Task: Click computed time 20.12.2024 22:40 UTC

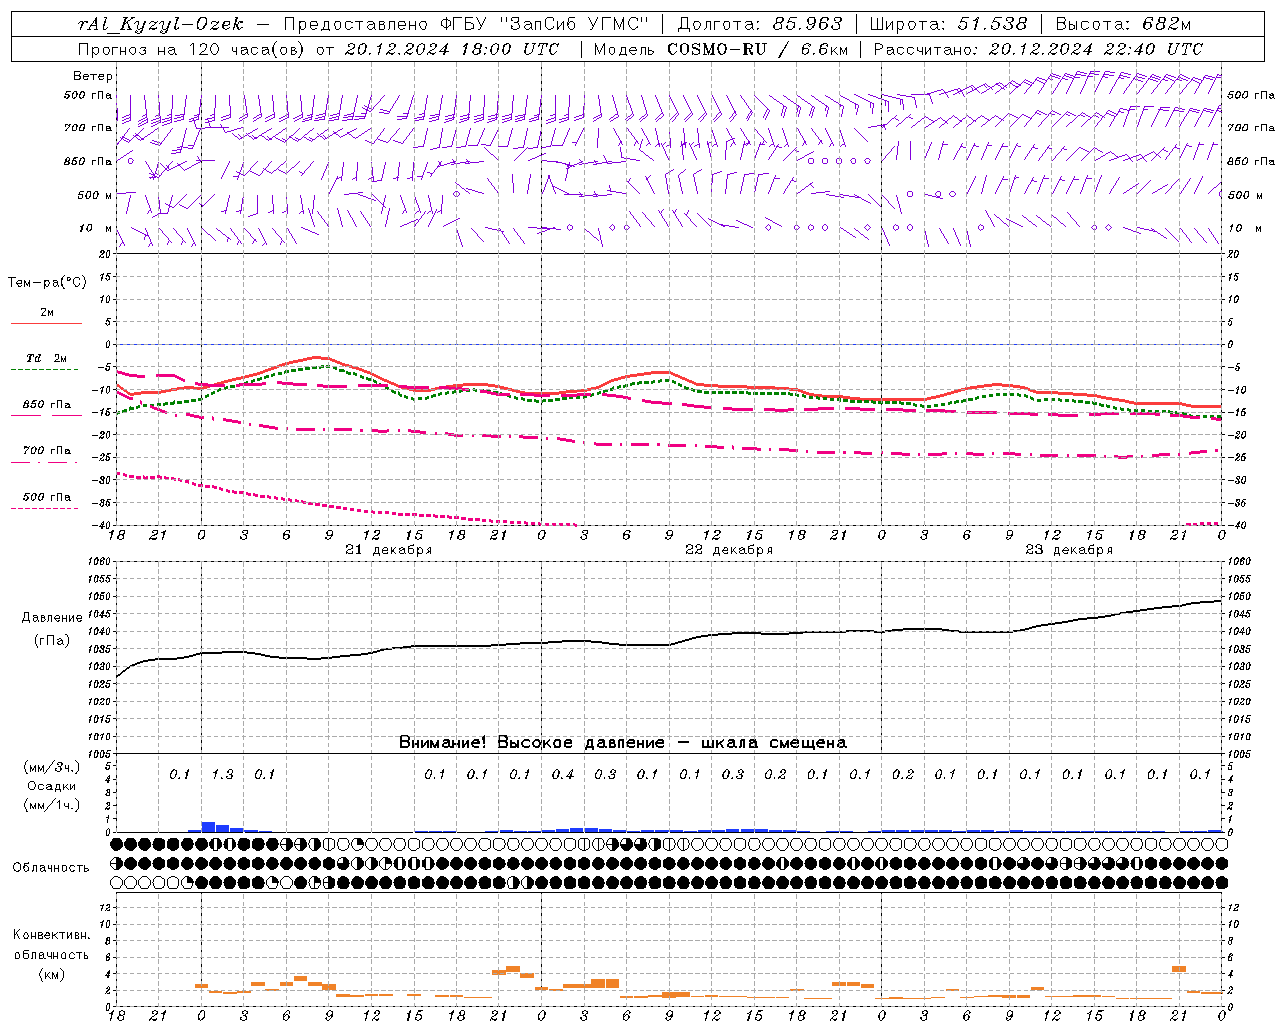Action: point(1095,49)
